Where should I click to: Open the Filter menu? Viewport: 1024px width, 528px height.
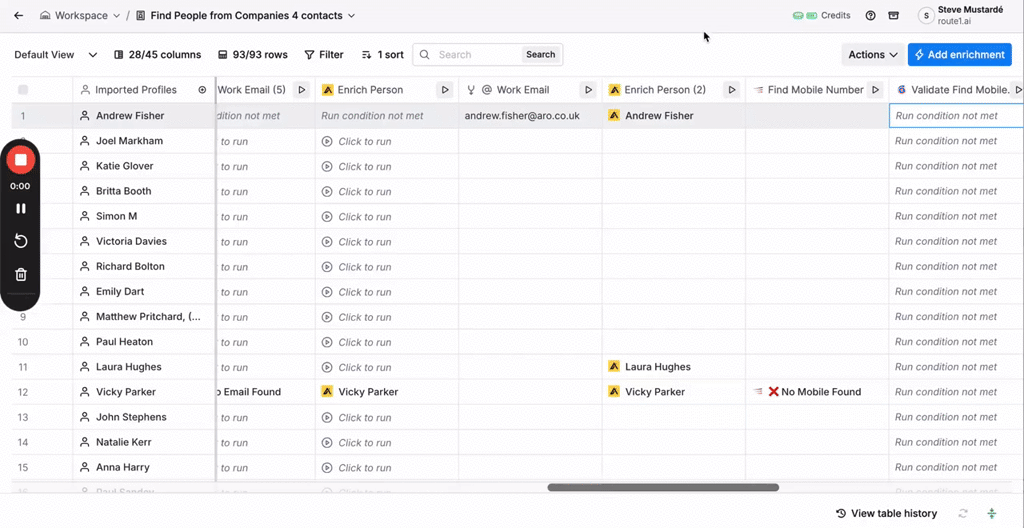click(323, 55)
